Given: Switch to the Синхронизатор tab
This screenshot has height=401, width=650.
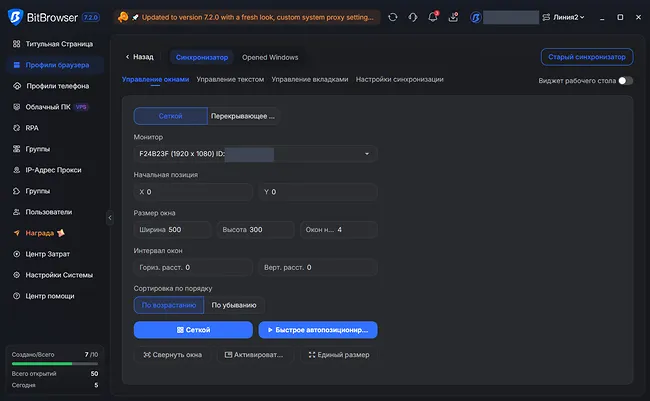Looking at the screenshot, I should 202,57.
